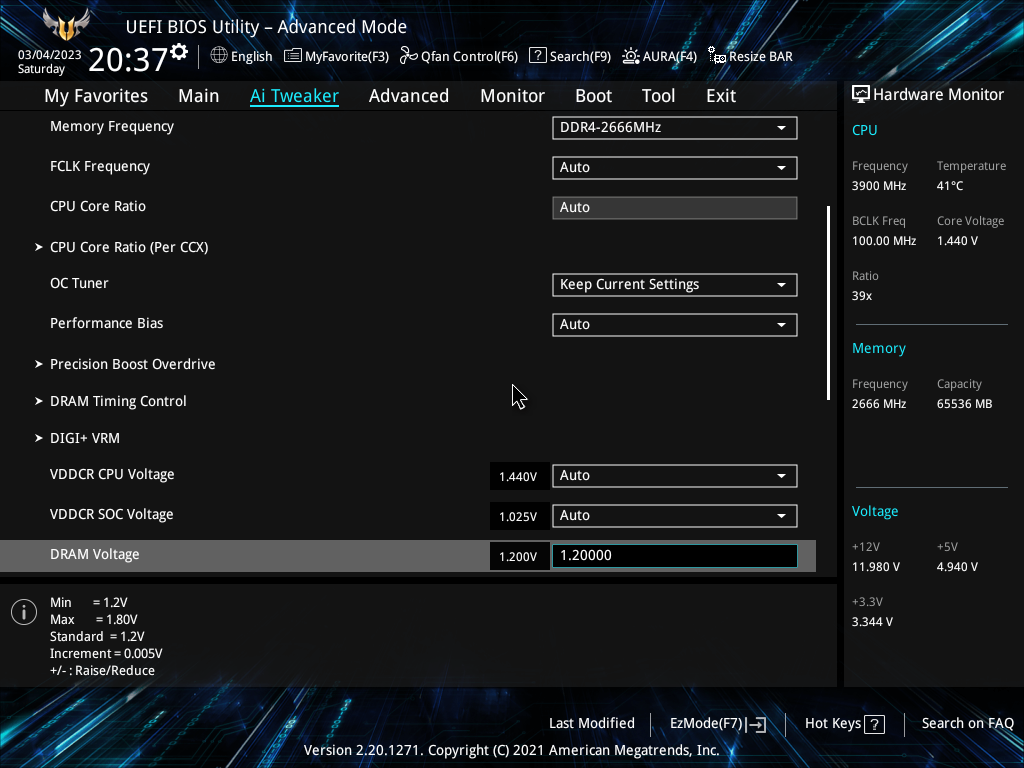1024x768 pixels.
Task: Click the settings list scrollbar
Action: pyautogui.click(x=828, y=302)
